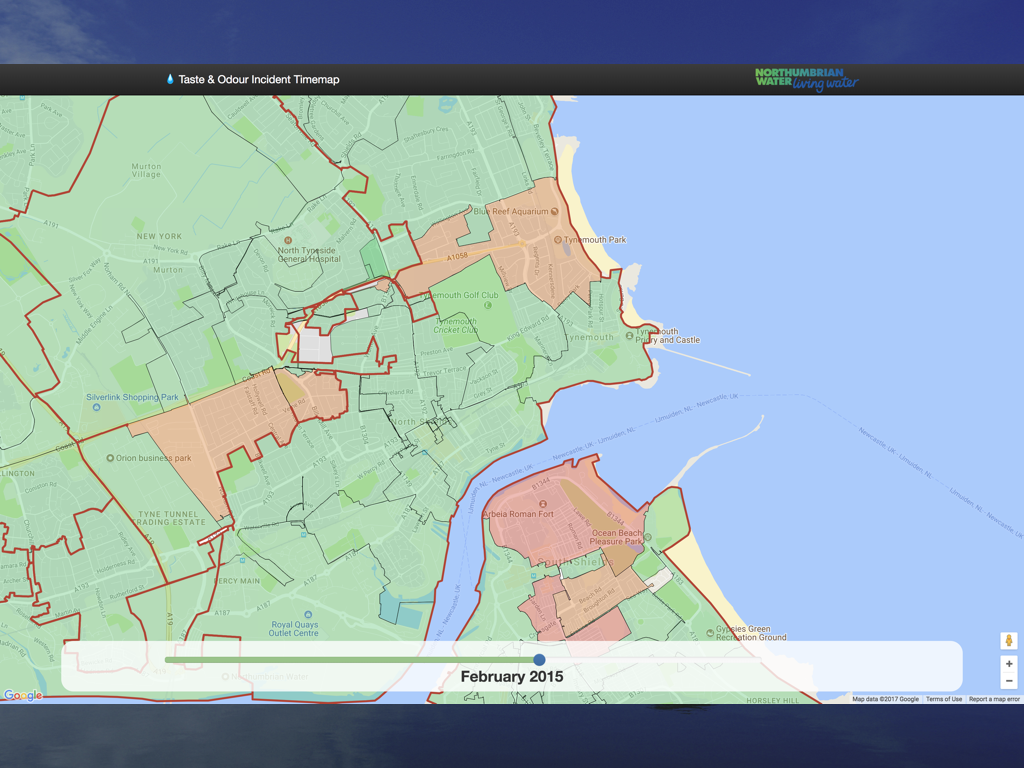Click the timeline slider handle at February 2015
The width and height of the screenshot is (1024, 768).
tap(539, 660)
